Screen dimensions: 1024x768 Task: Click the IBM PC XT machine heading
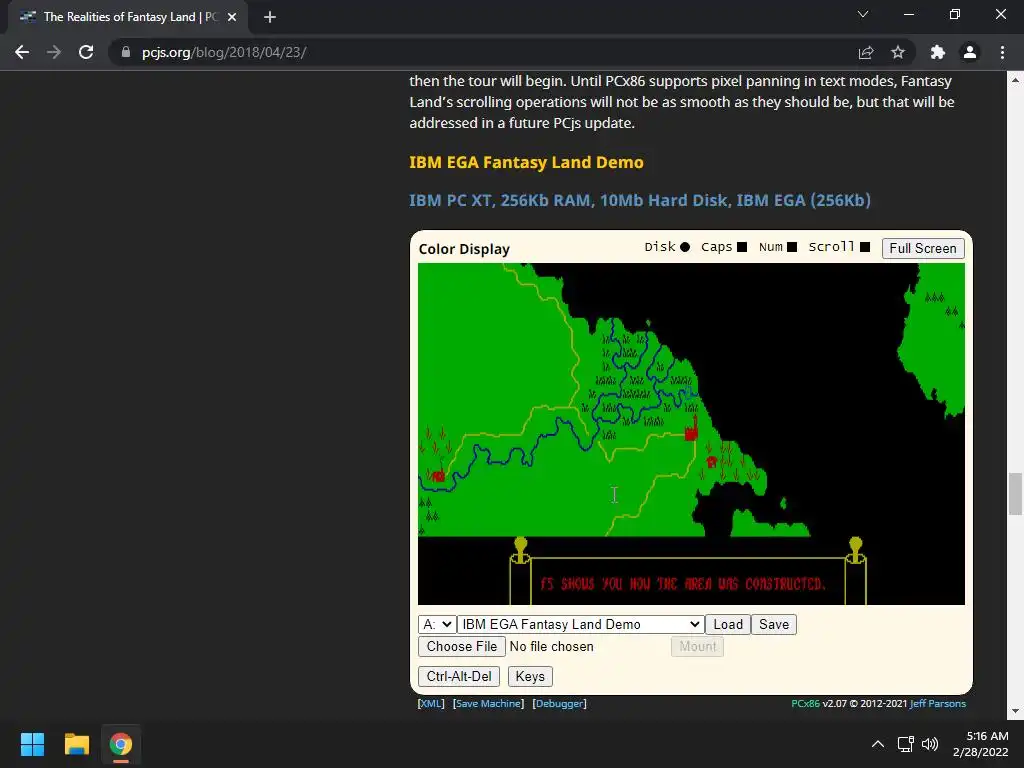[640, 200]
